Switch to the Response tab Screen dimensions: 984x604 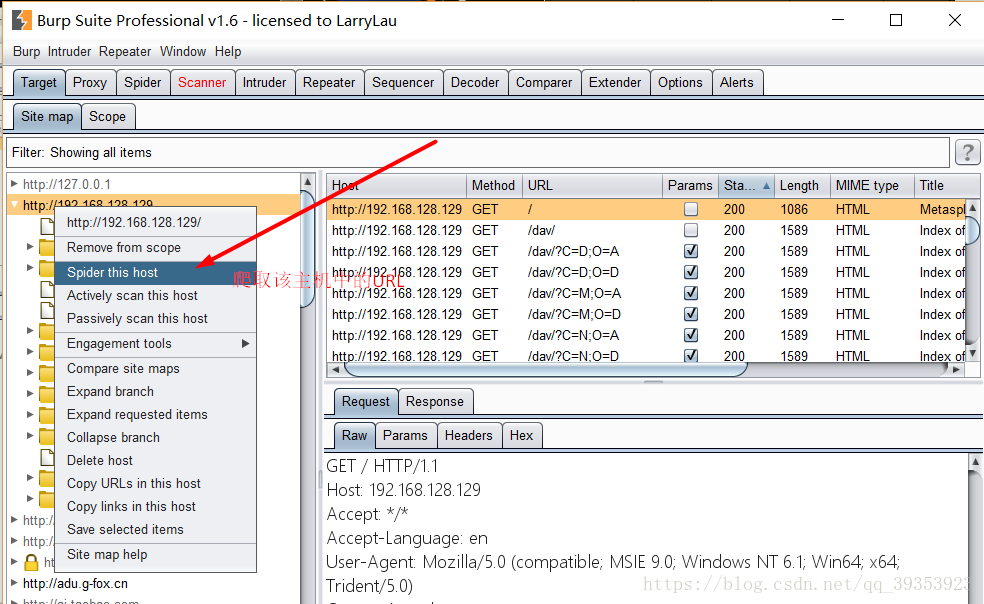pos(435,401)
